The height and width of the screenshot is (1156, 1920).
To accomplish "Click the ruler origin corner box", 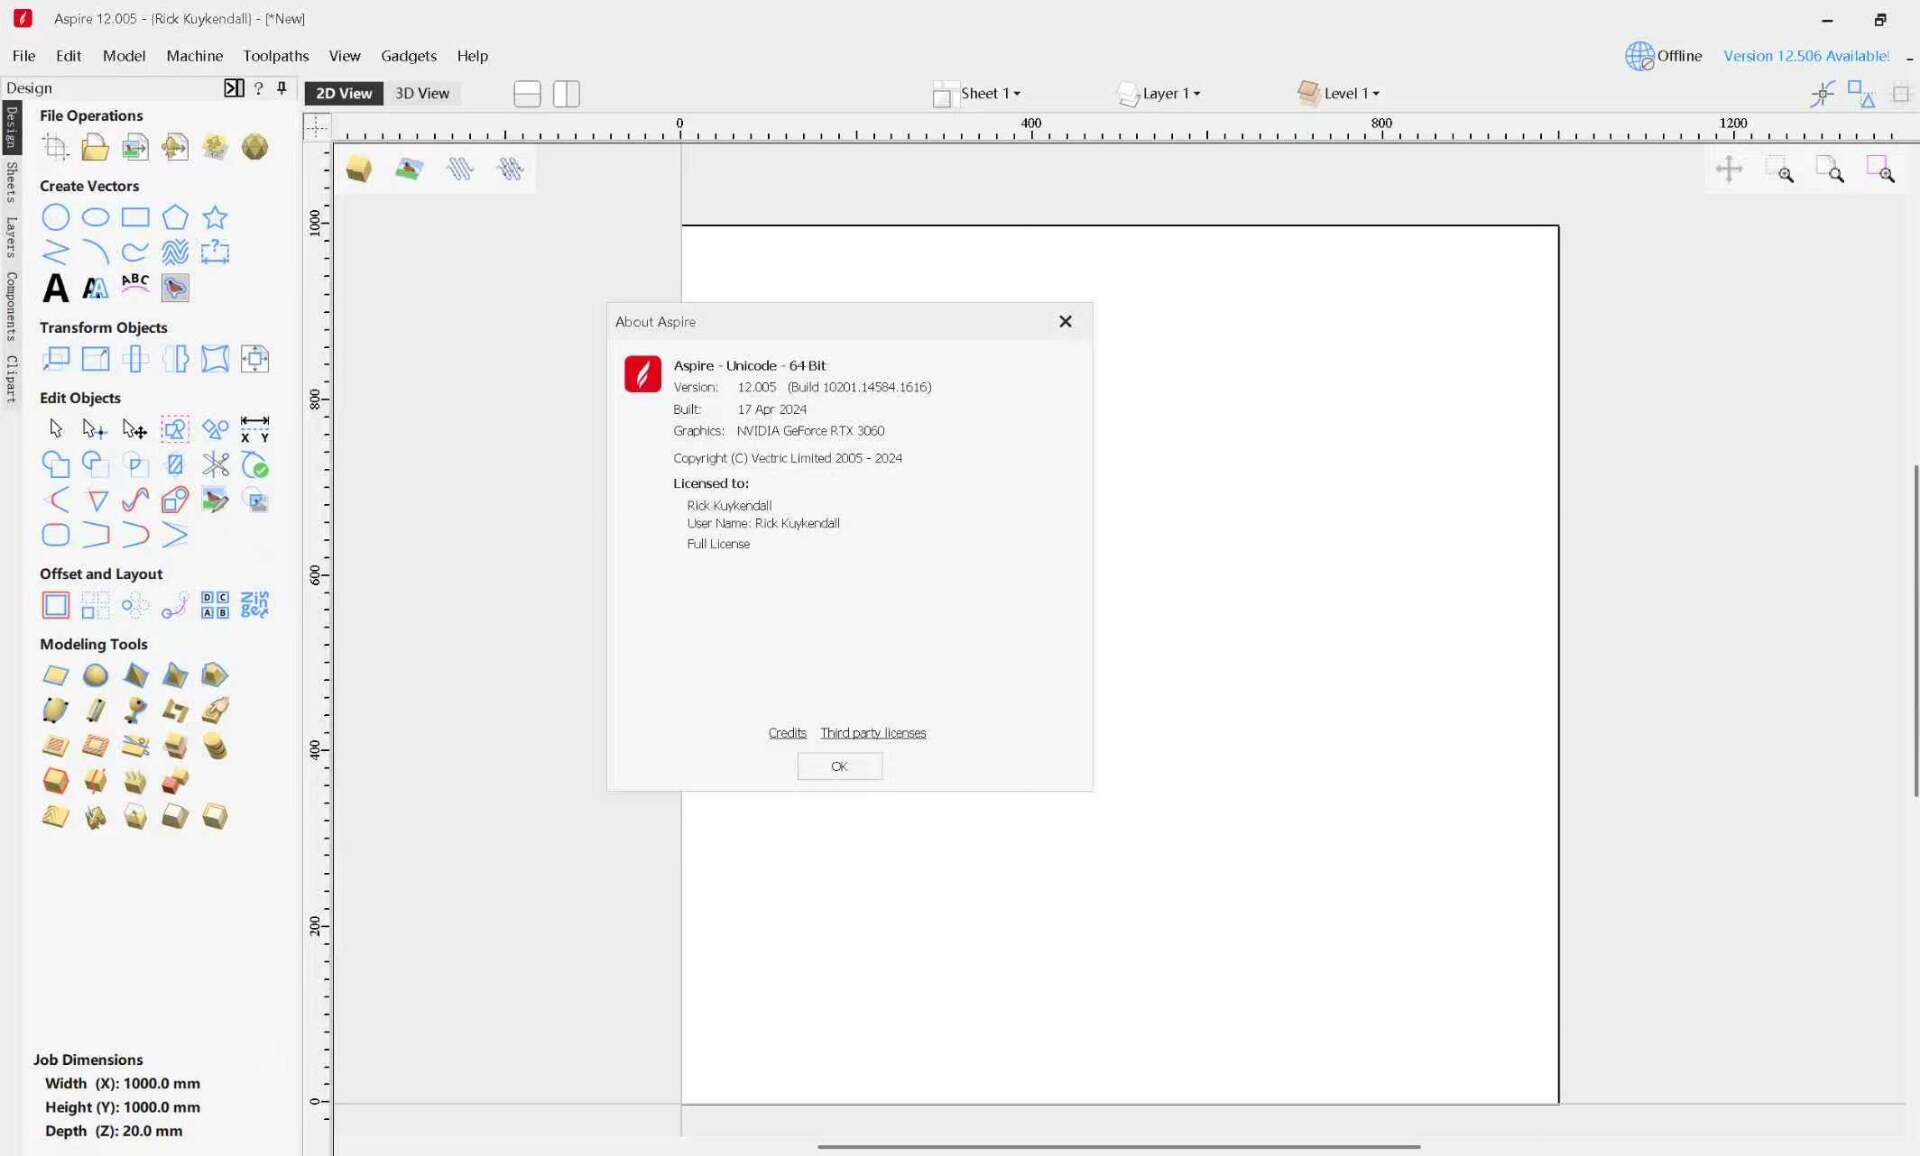I will [317, 126].
